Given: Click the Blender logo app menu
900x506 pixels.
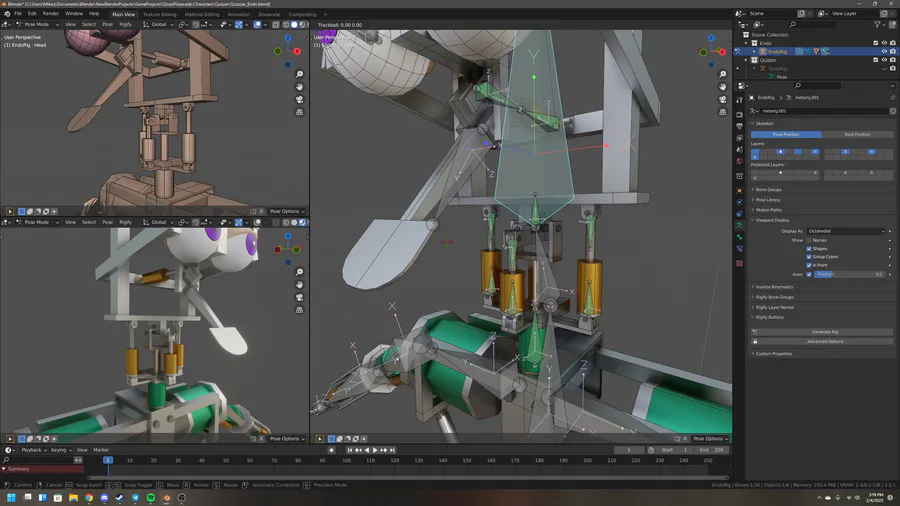Looking at the screenshot, I should point(7,14).
